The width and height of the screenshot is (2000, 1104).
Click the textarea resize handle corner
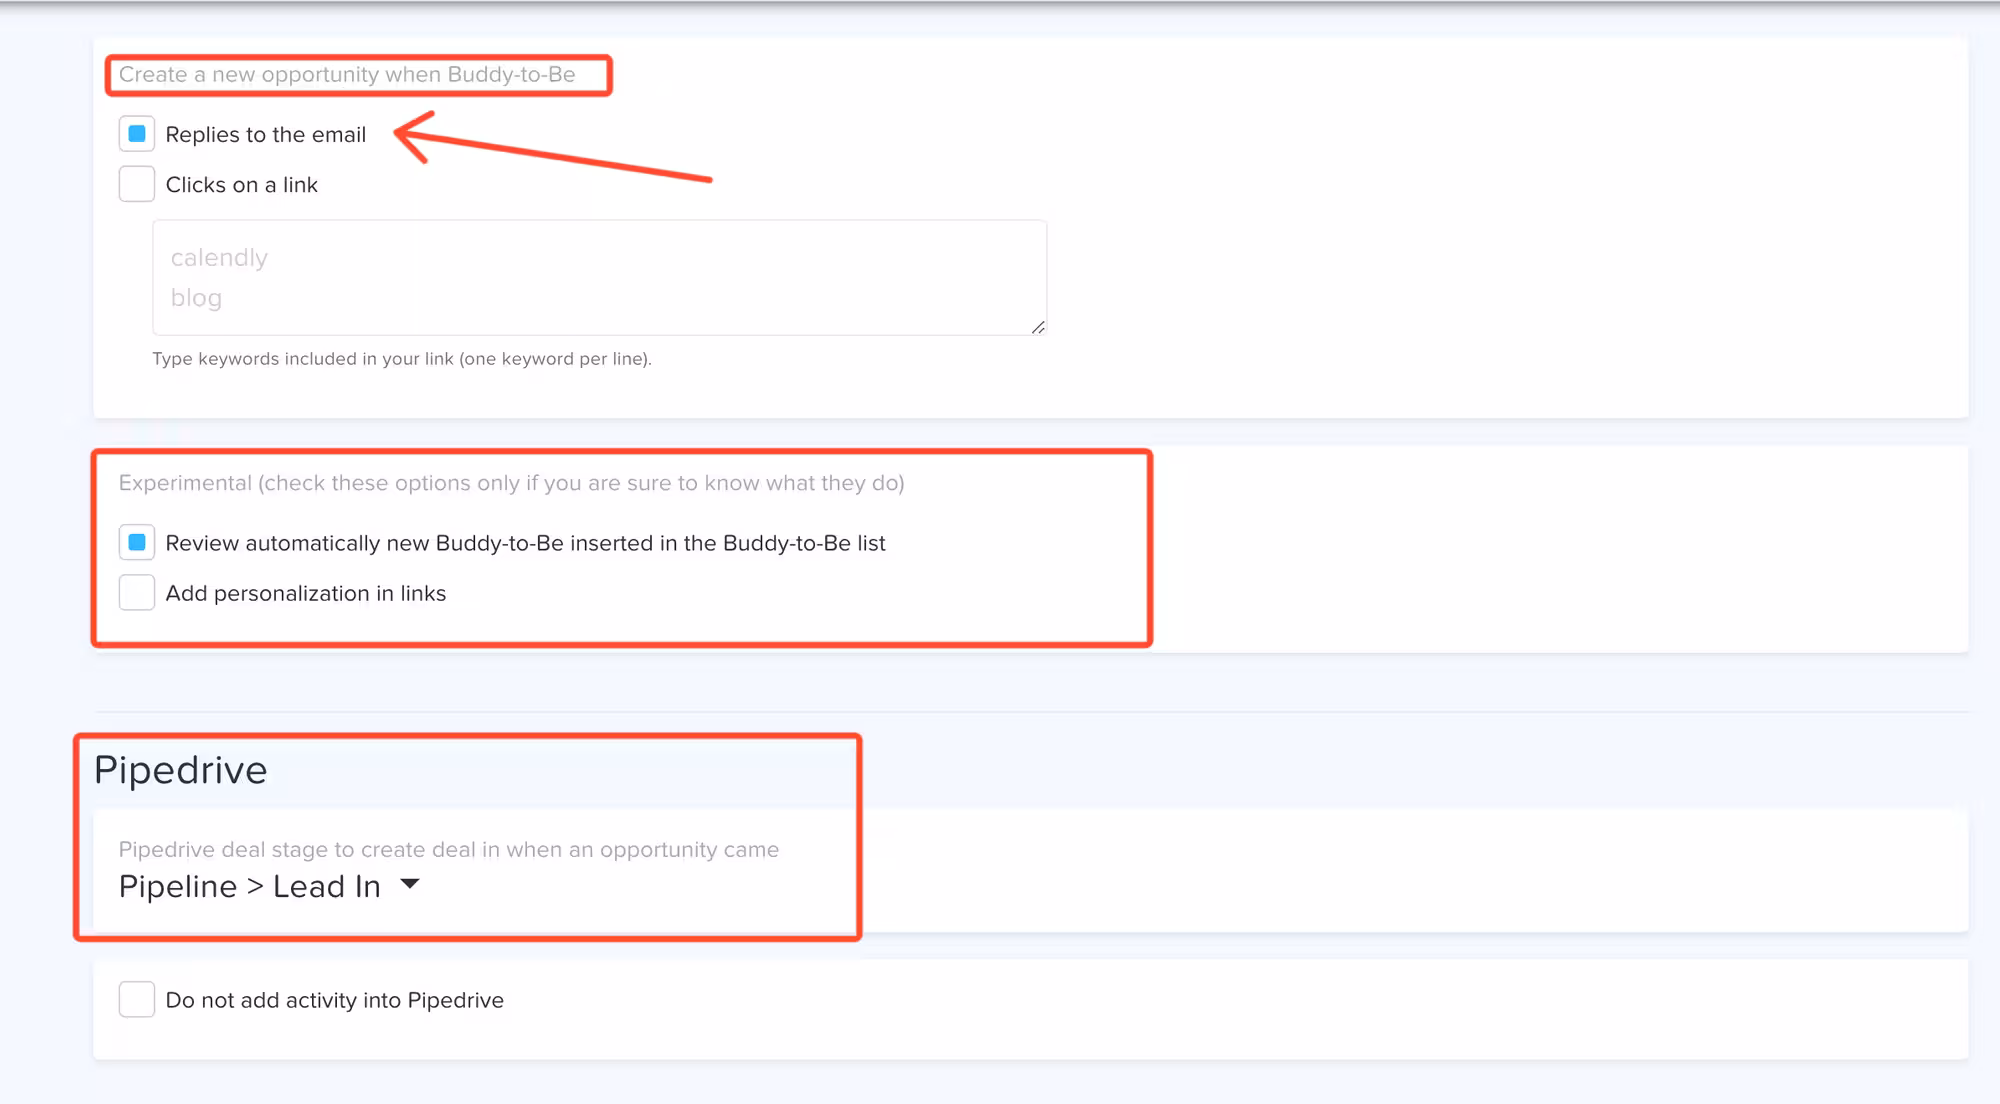(1038, 327)
